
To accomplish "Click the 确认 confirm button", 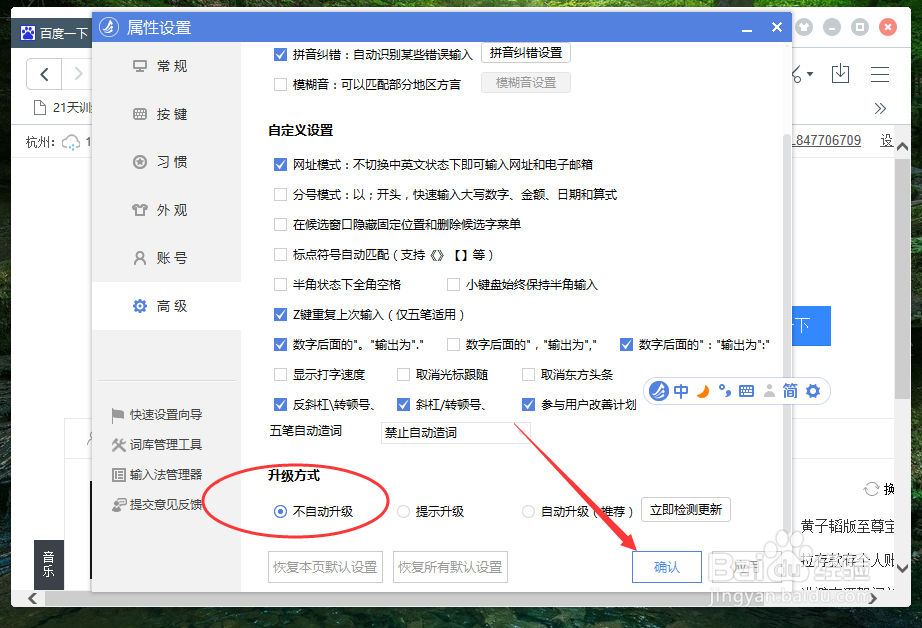I will pyautogui.click(x=666, y=566).
